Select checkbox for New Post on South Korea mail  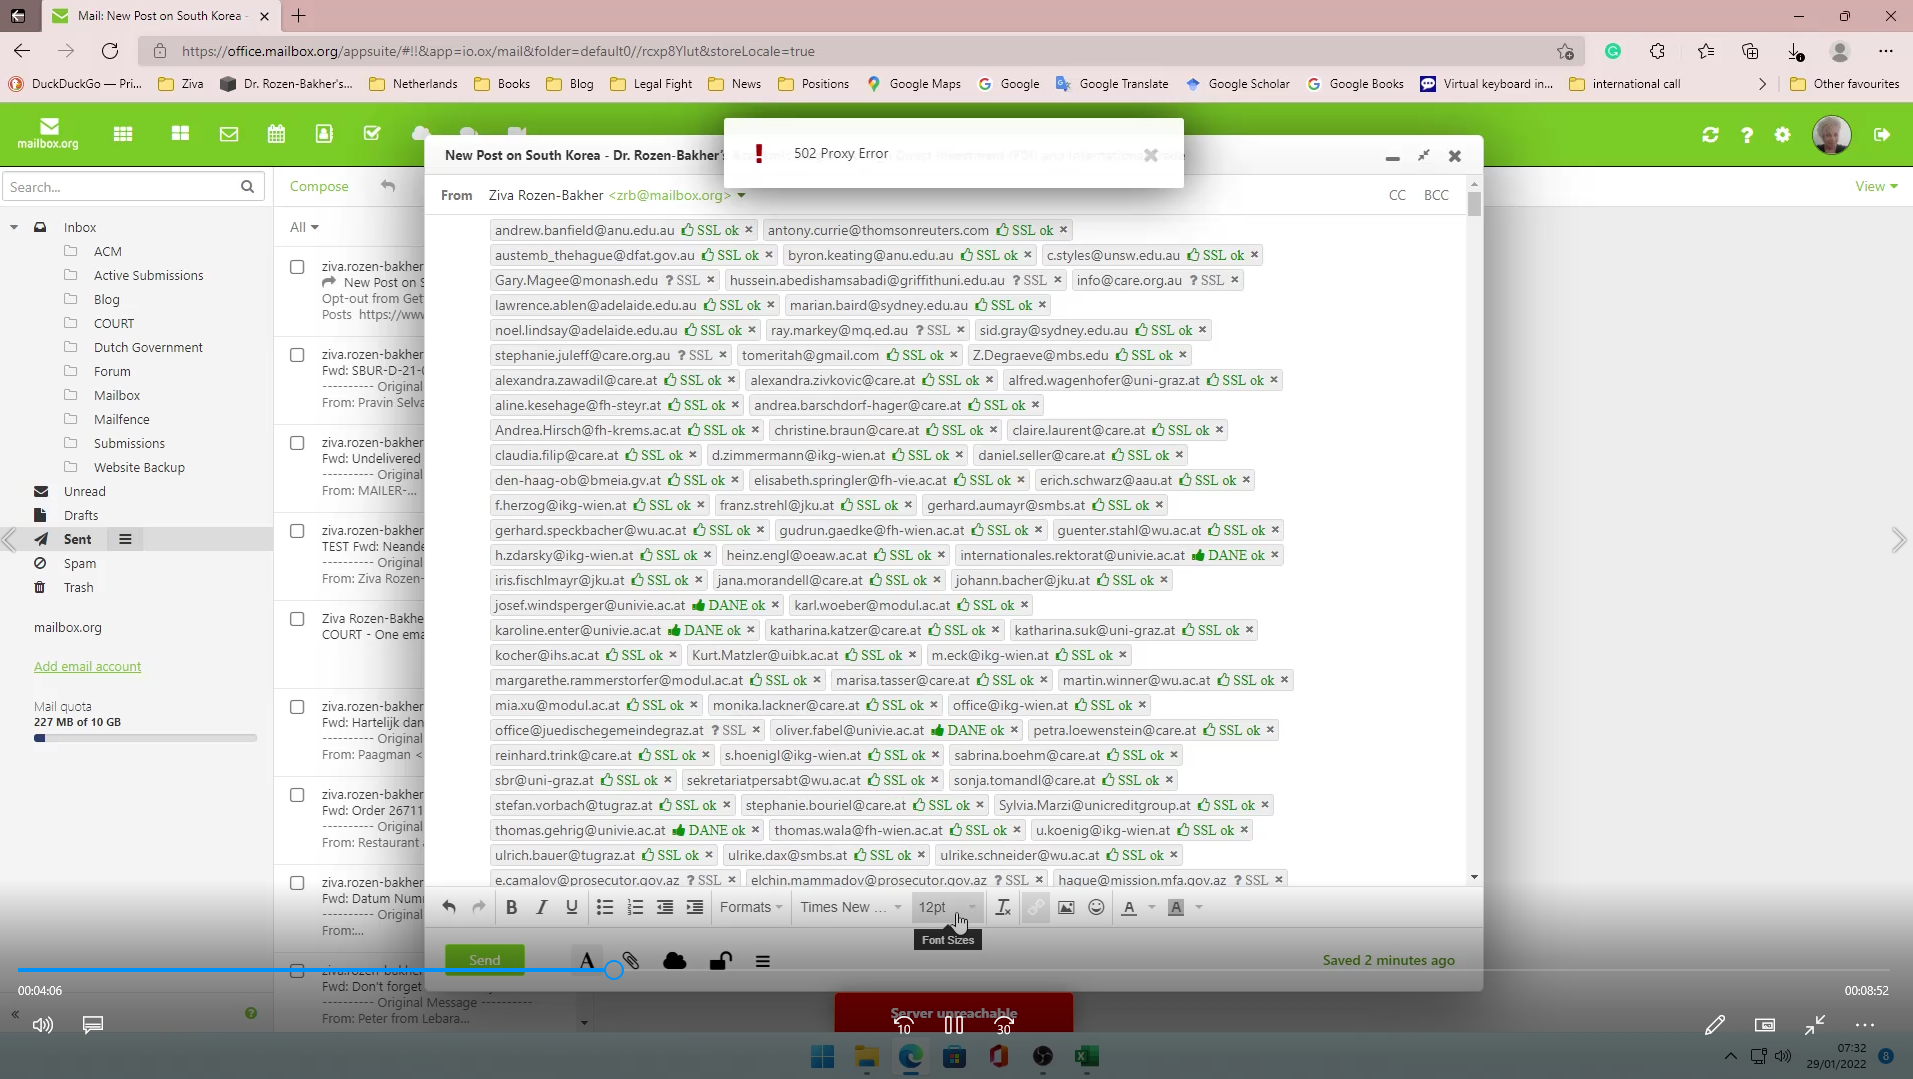point(297,267)
